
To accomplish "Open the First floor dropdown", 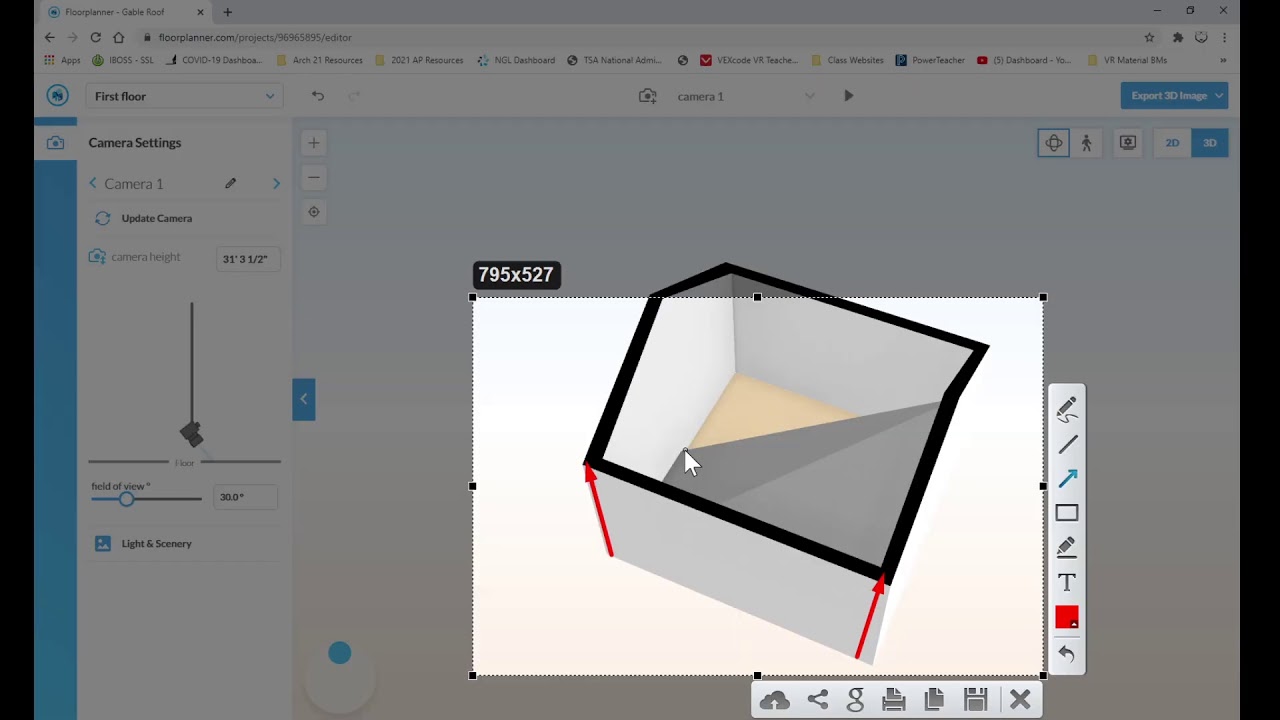I will 184,96.
